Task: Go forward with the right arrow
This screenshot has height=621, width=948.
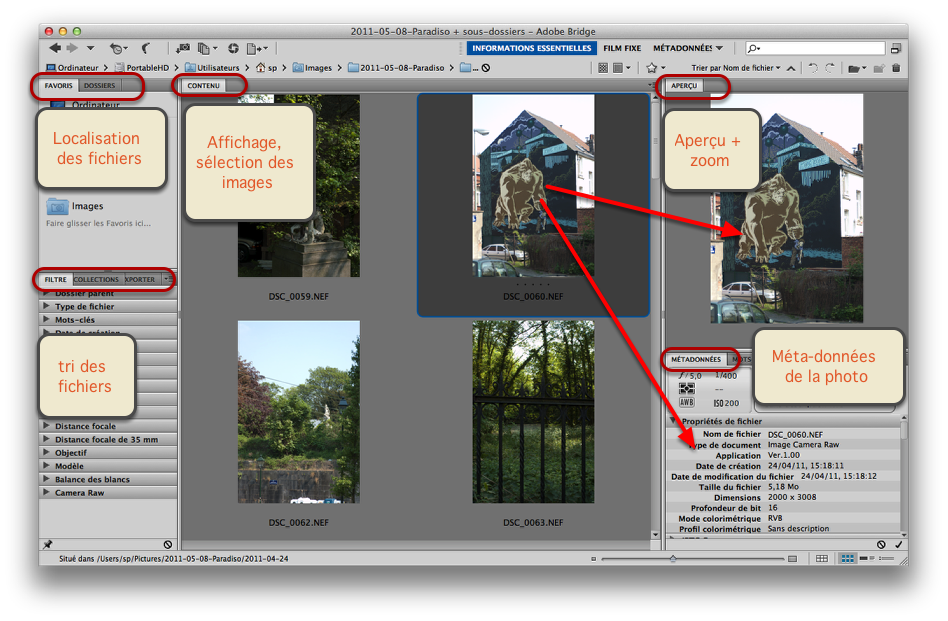Action: [73, 48]
